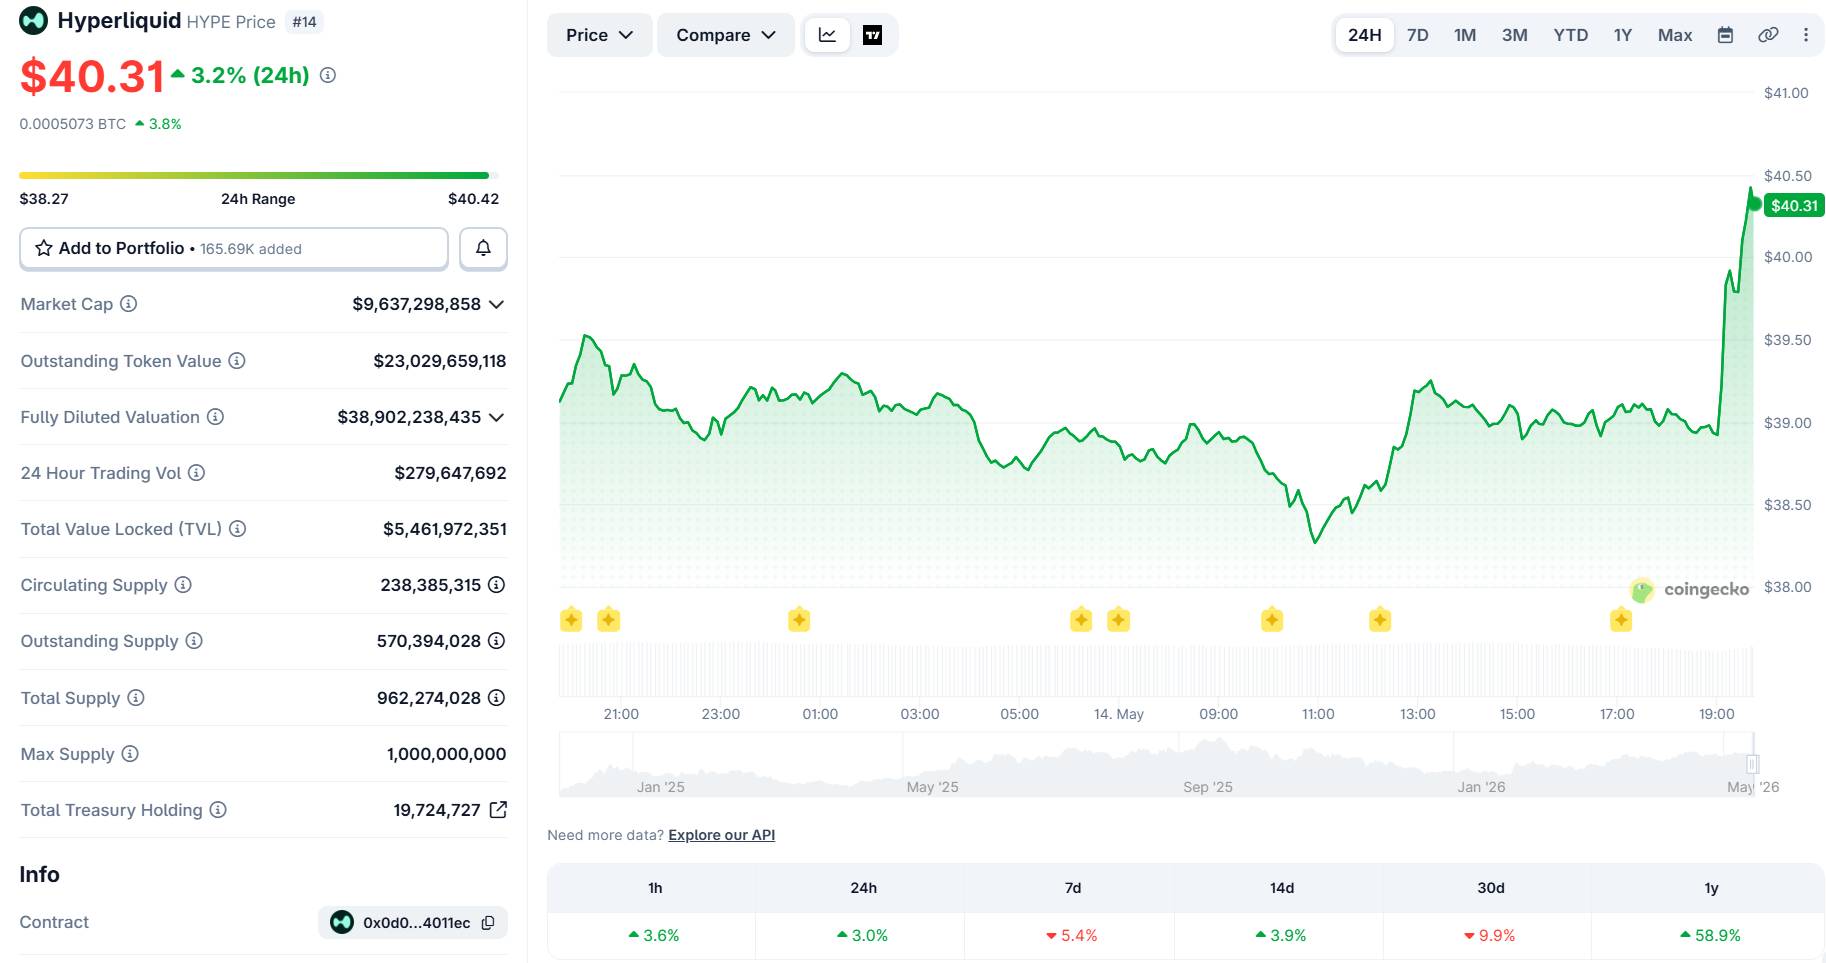Open the treasury holding external link icon
This screenshot has width=1826, height=963.
(498, 810)
